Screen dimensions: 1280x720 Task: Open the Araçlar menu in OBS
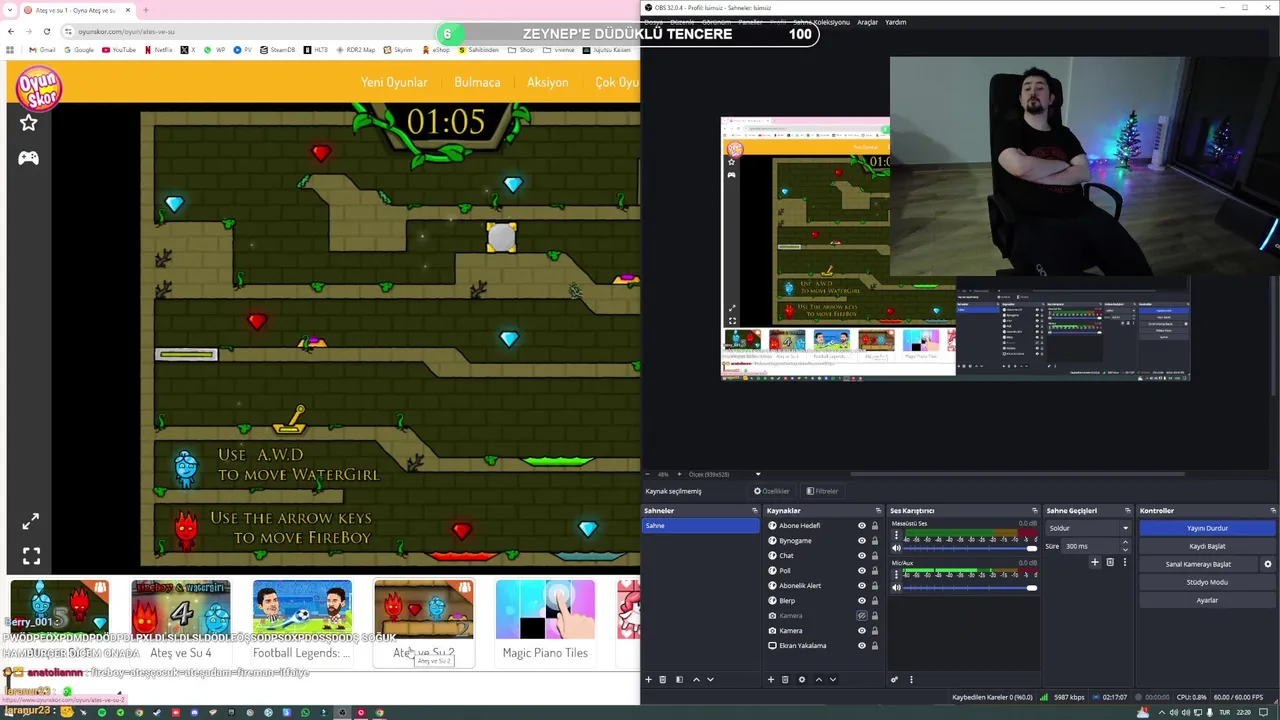click(x=867, y=22)
